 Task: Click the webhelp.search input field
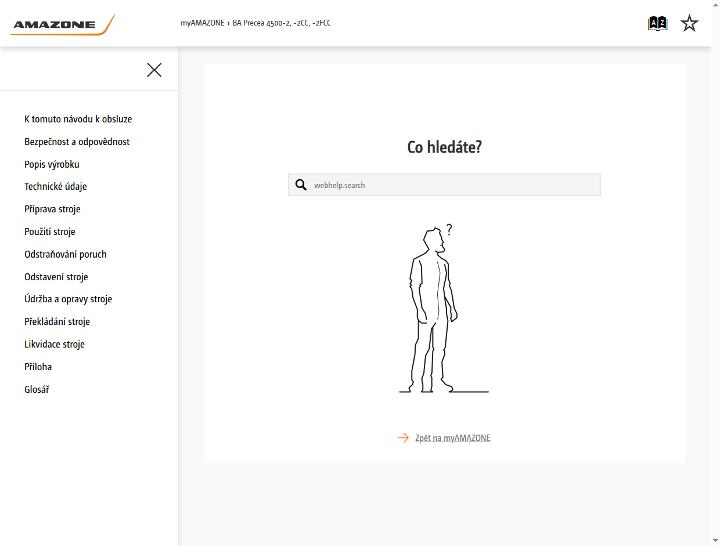pyautogui.click(x=444, y=185)
